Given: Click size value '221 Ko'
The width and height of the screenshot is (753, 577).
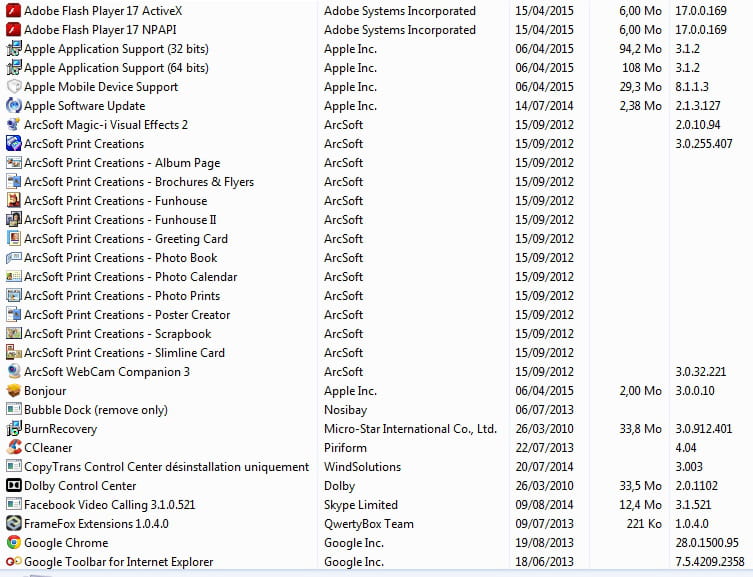Looking at the screenshot, I should pyautogui.click(x=644, y=524).
